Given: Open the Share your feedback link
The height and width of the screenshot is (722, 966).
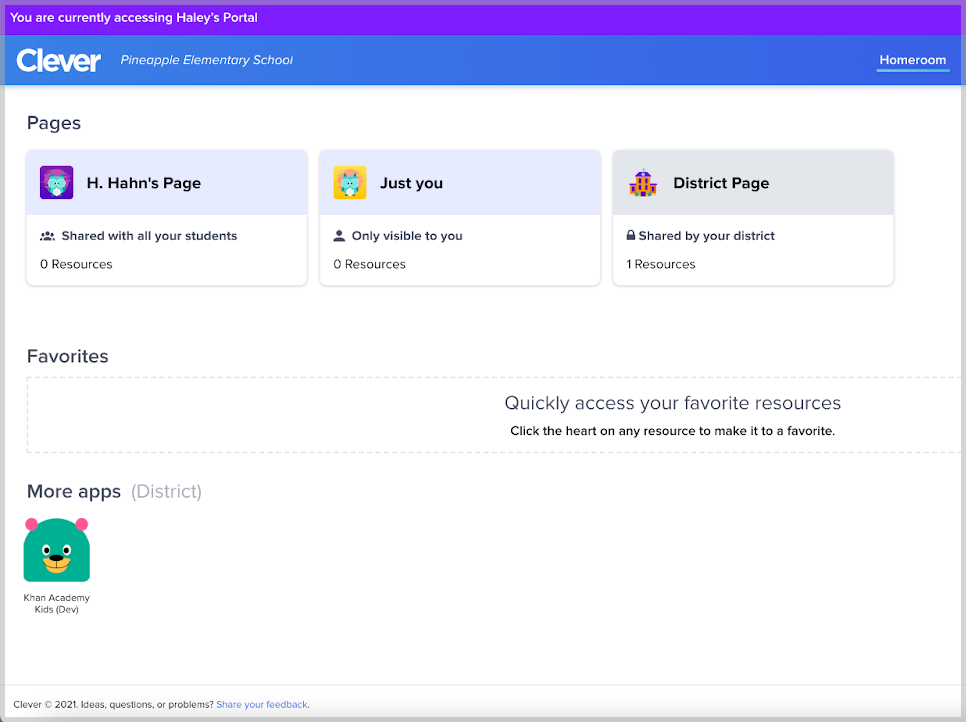Looking at the screenshot, I should 262,704.
